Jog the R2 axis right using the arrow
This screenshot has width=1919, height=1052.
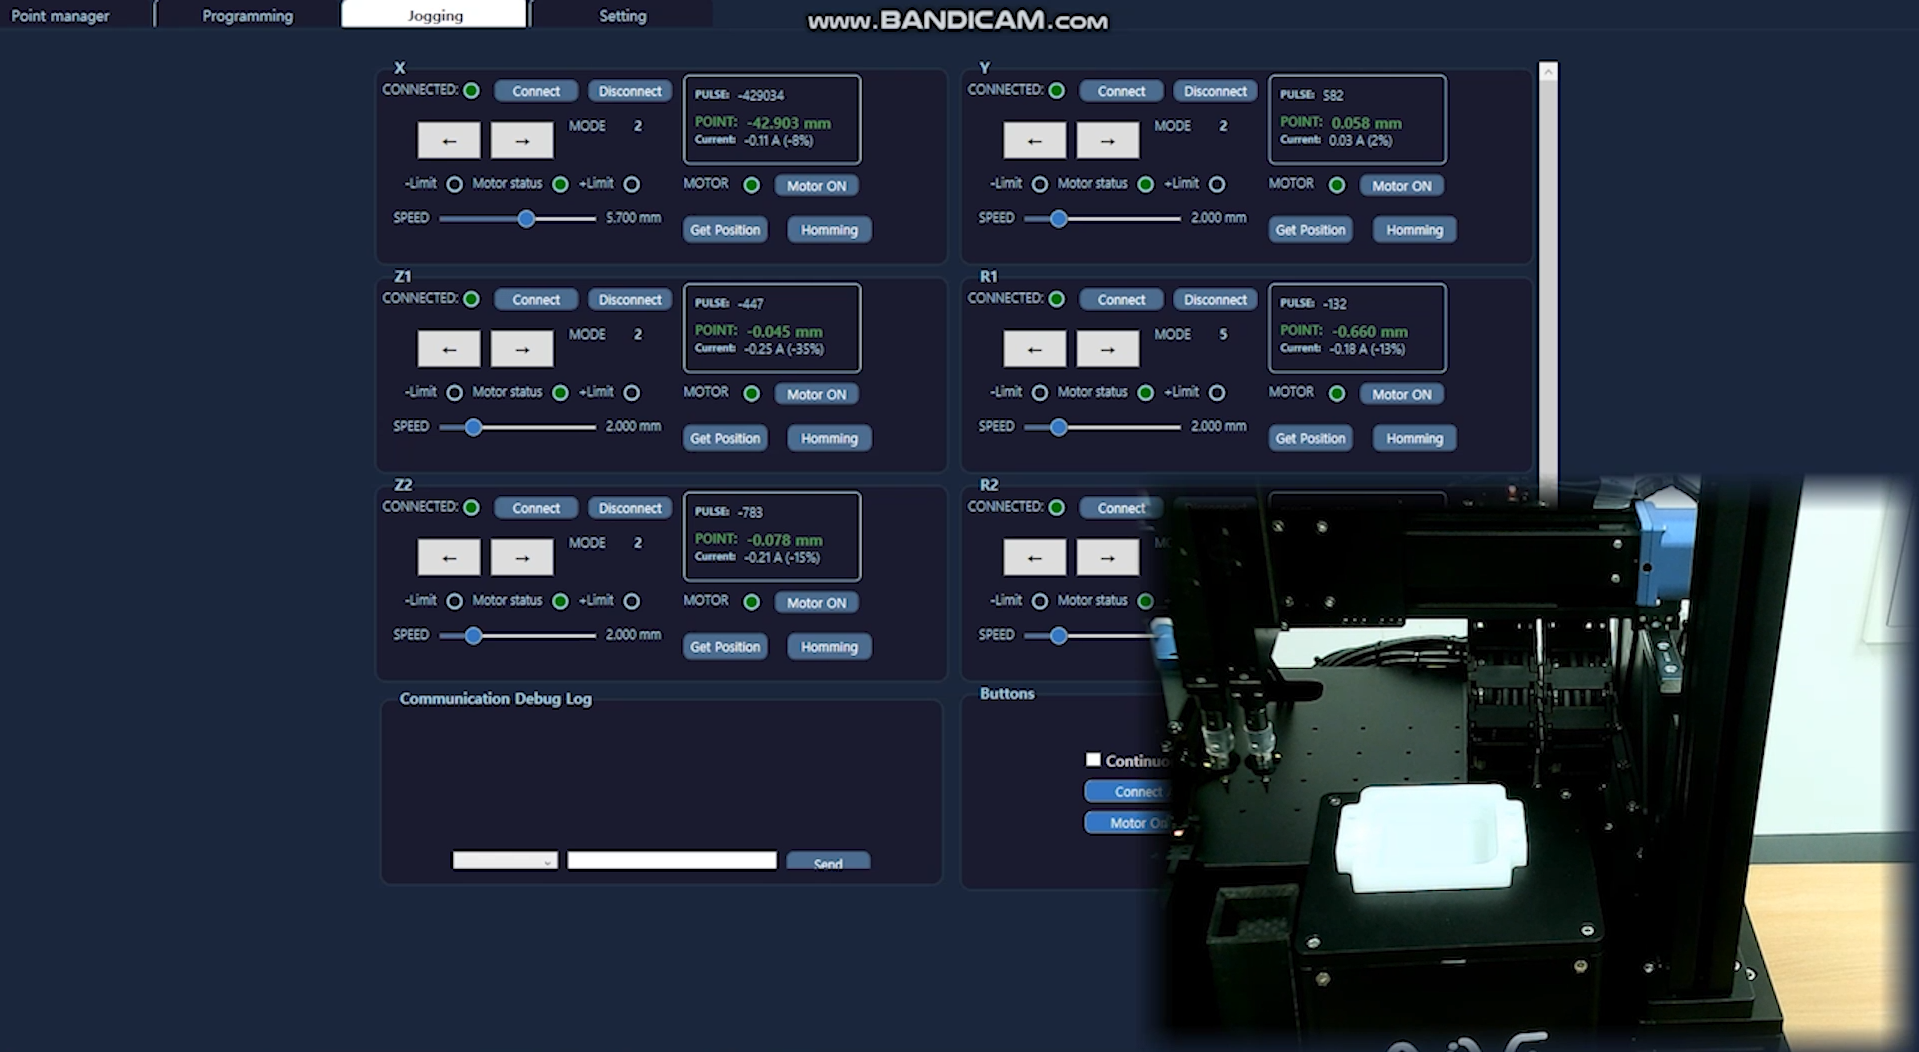[x=1106, y=557]
